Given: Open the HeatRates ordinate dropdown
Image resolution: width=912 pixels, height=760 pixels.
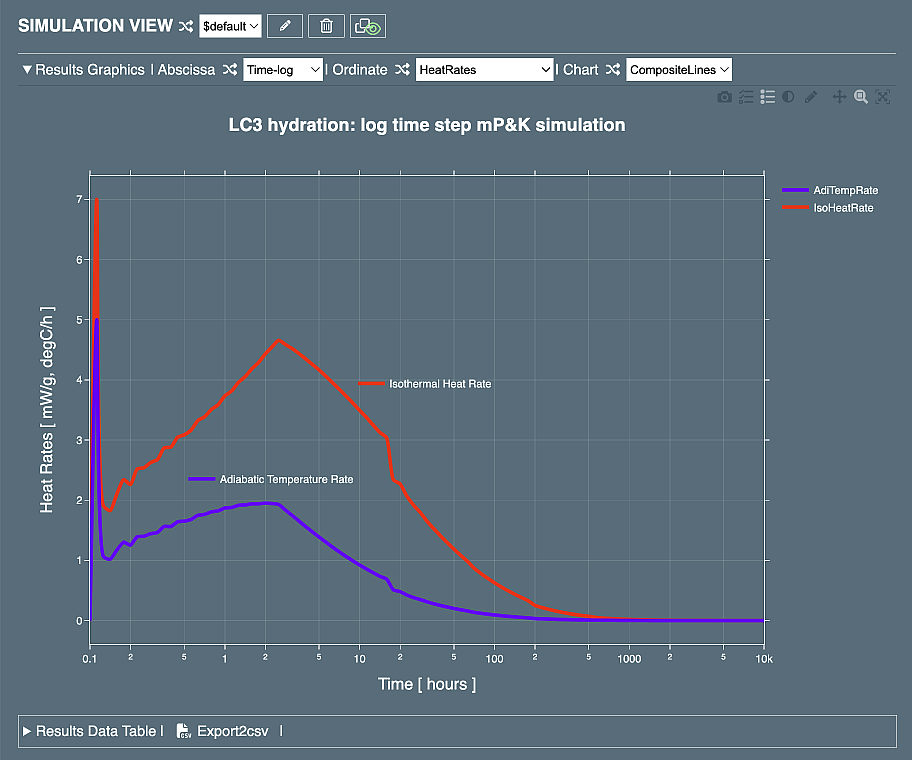Looking at the screenshot, I should (484, 70).
